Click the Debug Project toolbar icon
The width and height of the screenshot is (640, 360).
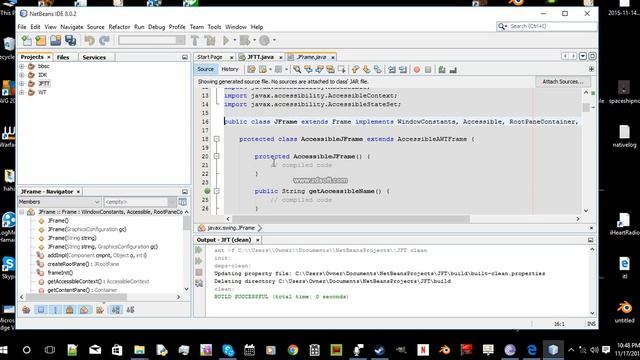245,40
